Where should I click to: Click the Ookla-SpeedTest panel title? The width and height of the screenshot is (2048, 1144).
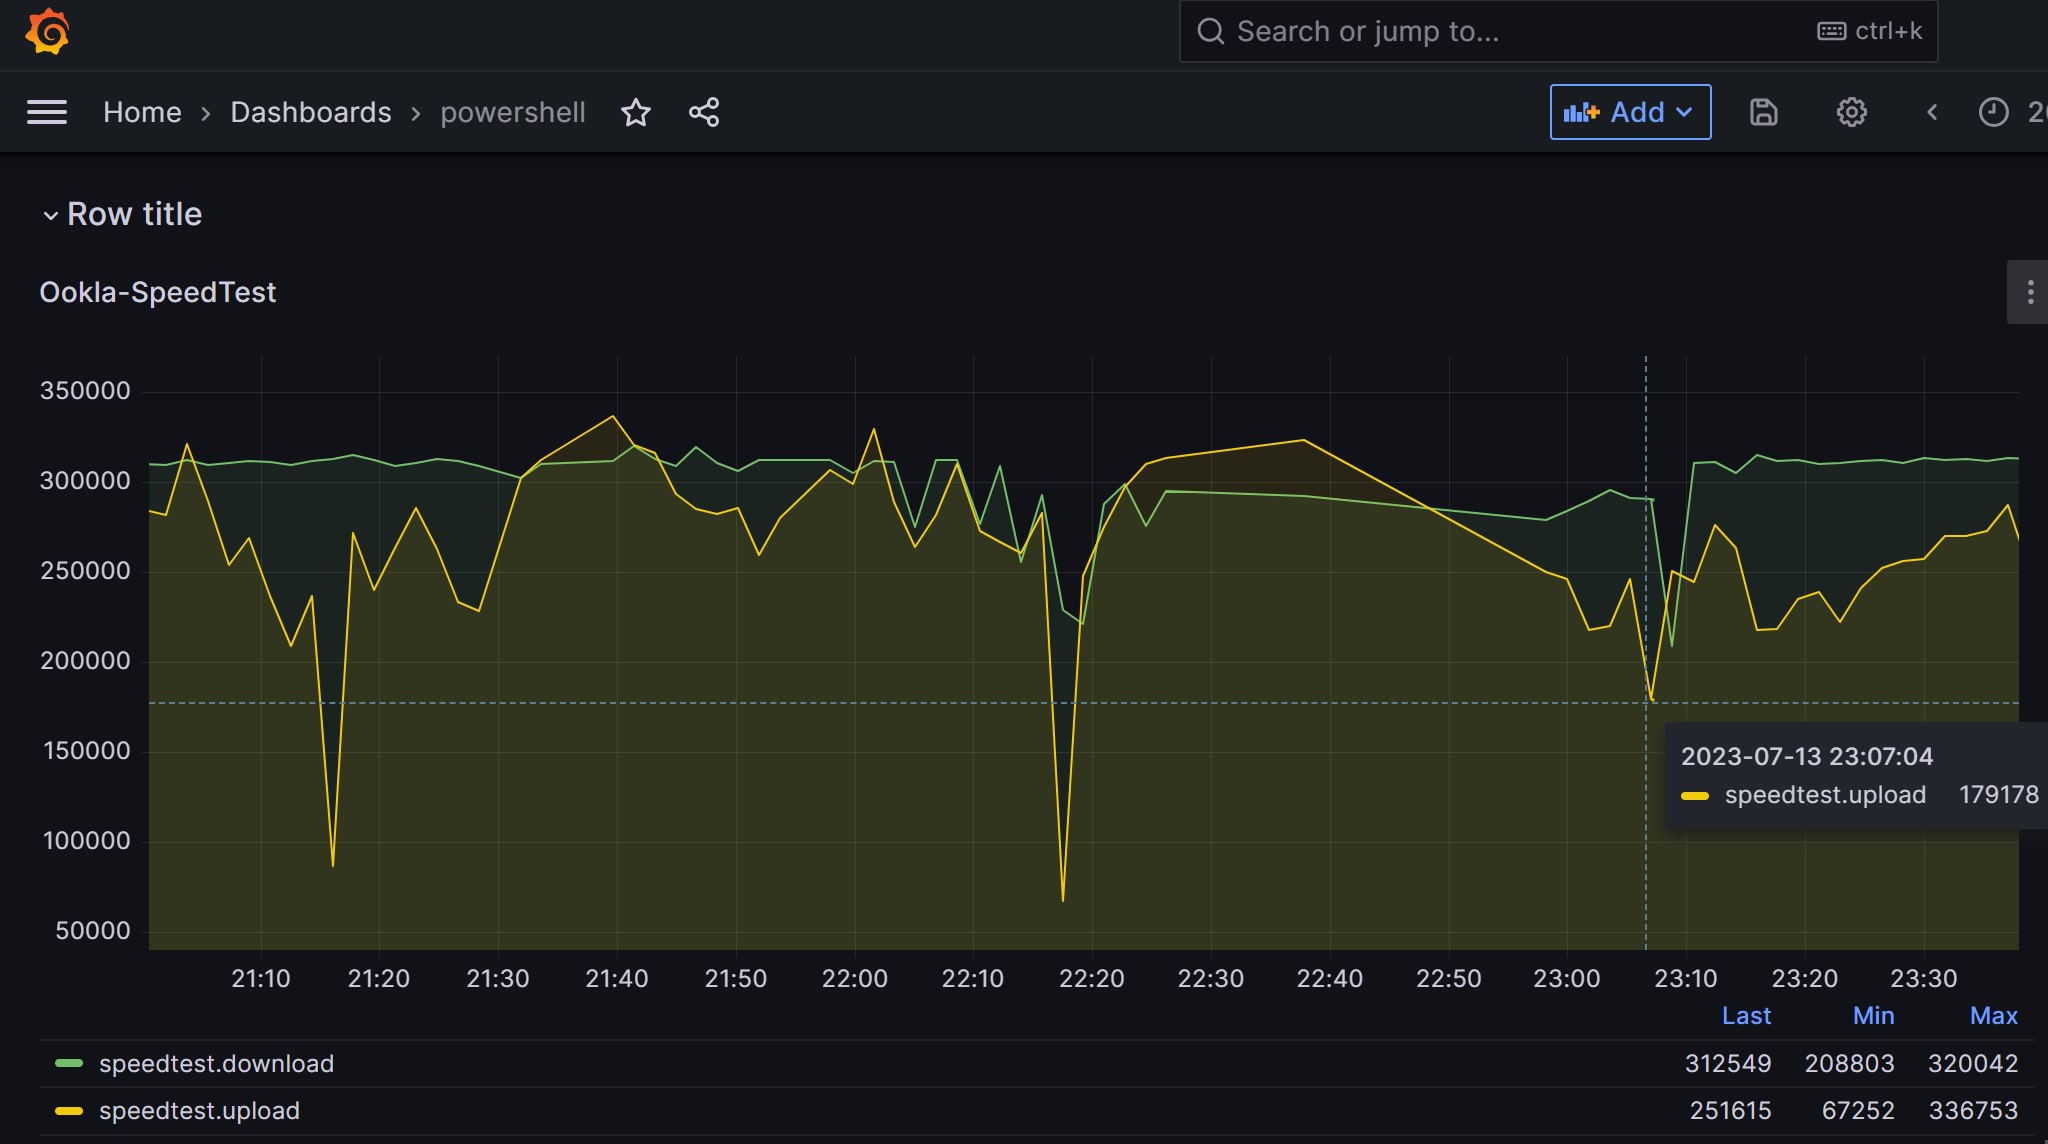[157, 292]
